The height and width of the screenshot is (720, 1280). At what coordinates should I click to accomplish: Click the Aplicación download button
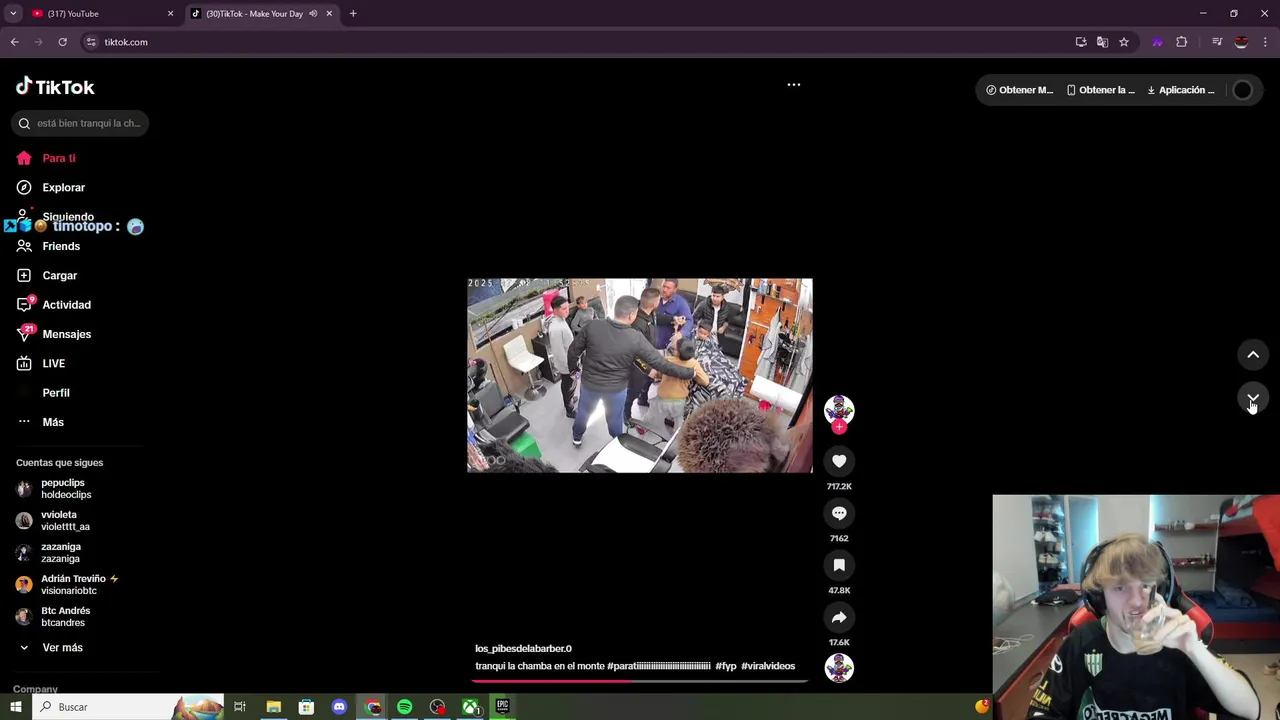click(x=1181, y=90)
